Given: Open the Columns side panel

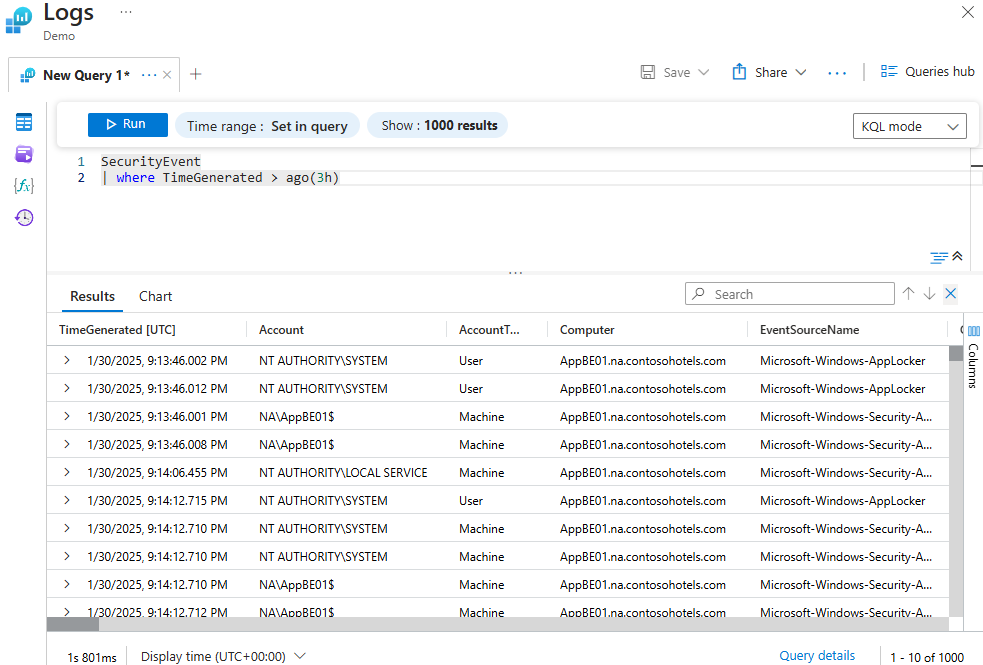Looking at the screenshot, I should tap(974, 356).
